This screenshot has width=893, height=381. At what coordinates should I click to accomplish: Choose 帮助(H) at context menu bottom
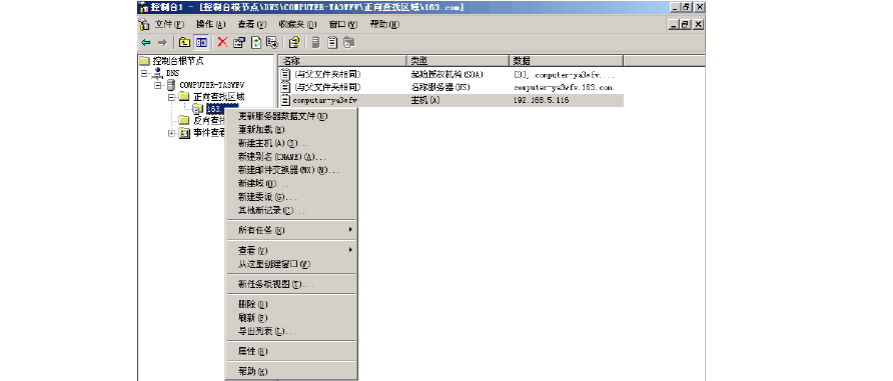click(292, 372)
